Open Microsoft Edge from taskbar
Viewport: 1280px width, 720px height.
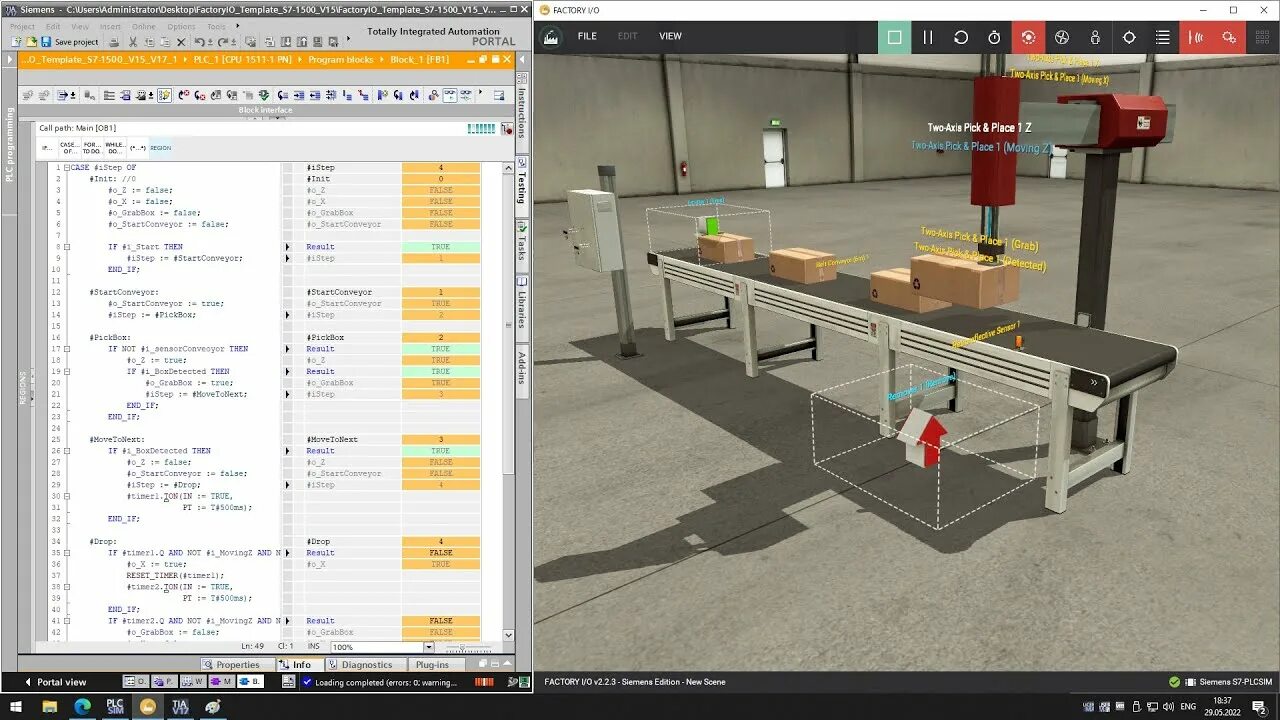pos(83,706)
